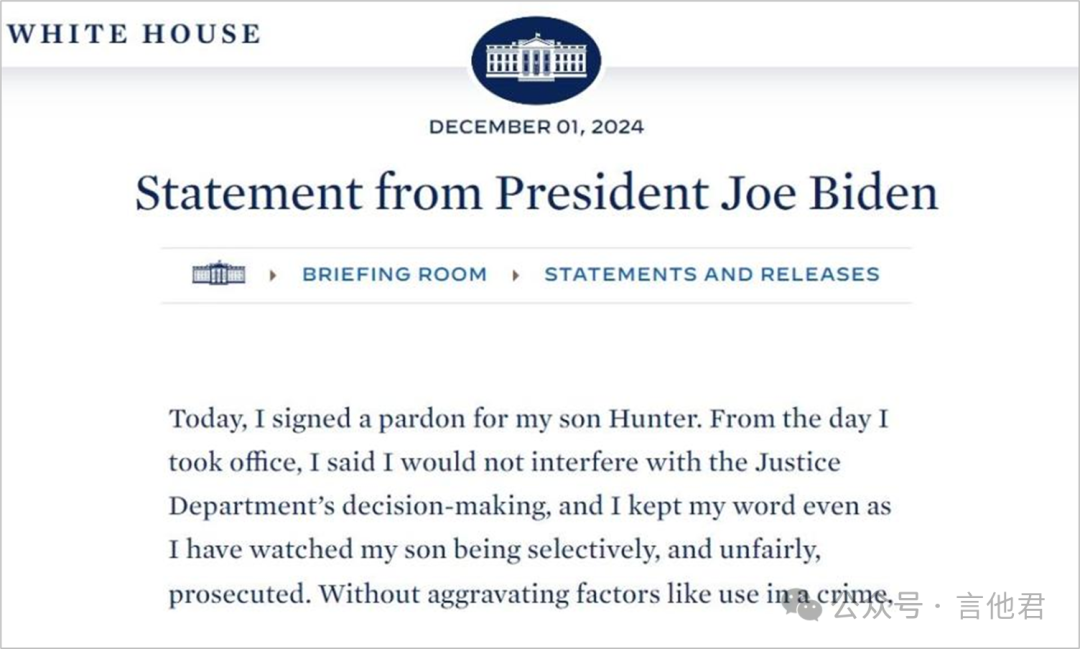Click the WeChat bubble watermark icon
Image resolution: width=1080 pixels, height=649 pixels.
802,604
